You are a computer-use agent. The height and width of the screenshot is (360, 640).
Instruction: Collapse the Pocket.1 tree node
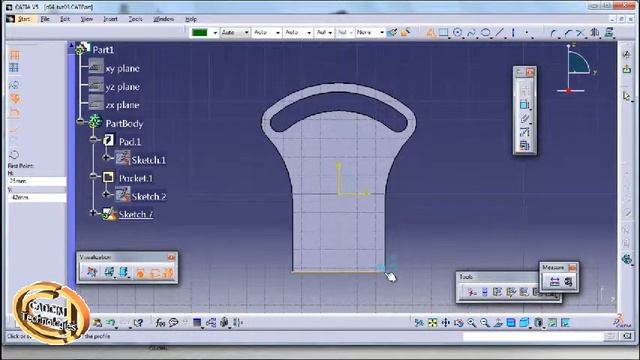pyautogui.click(x=93, y=176)
